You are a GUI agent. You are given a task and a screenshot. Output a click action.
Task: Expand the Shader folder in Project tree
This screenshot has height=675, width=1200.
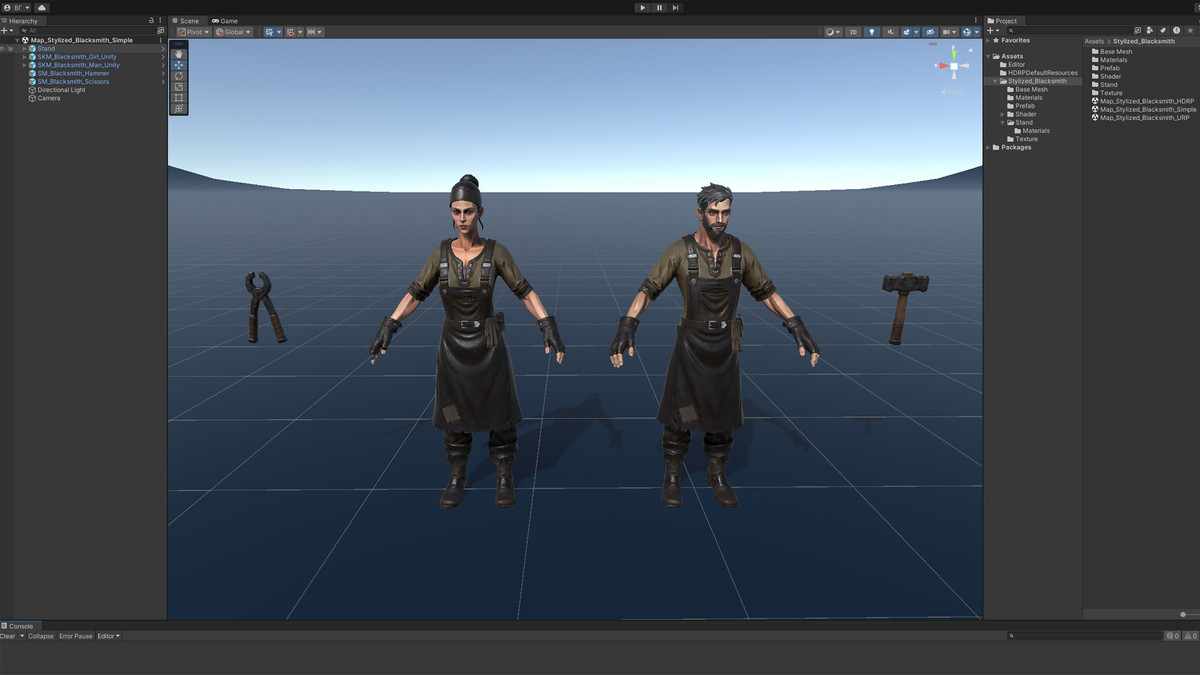point(1003,114)
